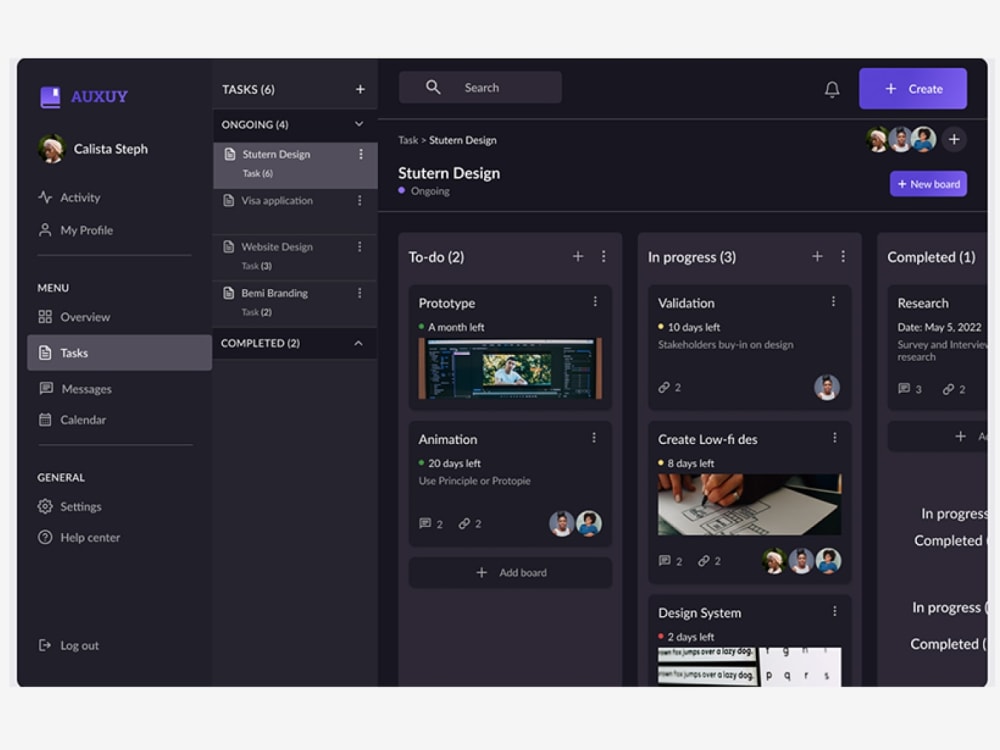Add a new task with TASKS plus icon

pos(360,89)
